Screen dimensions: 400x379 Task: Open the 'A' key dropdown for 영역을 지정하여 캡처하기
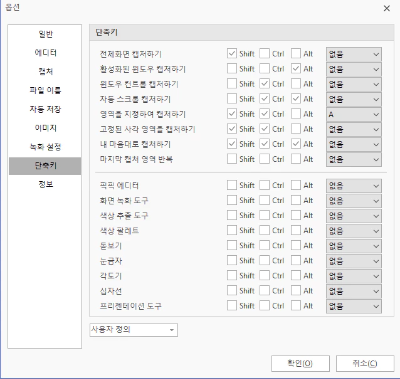click(354, 114)
